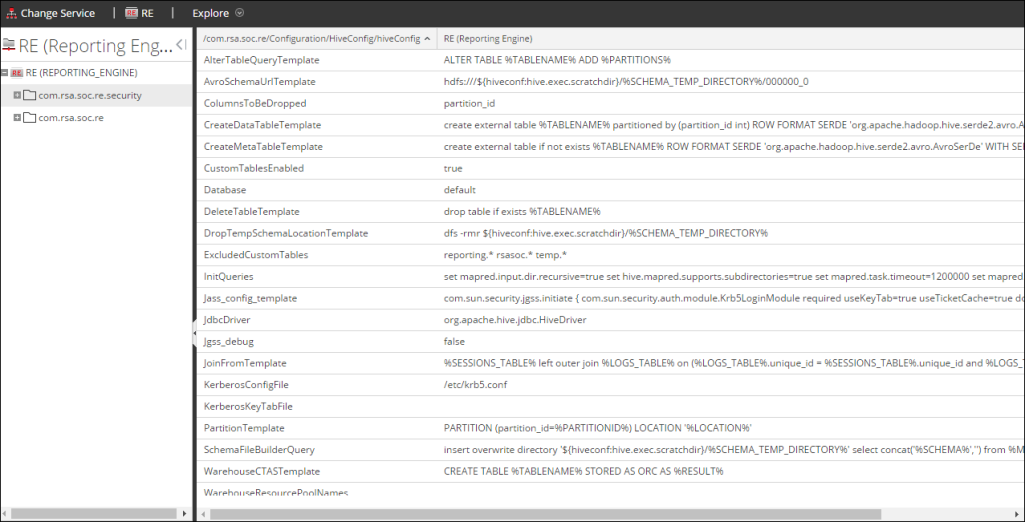This screenshot has width=1025, height=522.
Task: Click the splitter collapse handle between panels
Action: [x=194, y=333]
